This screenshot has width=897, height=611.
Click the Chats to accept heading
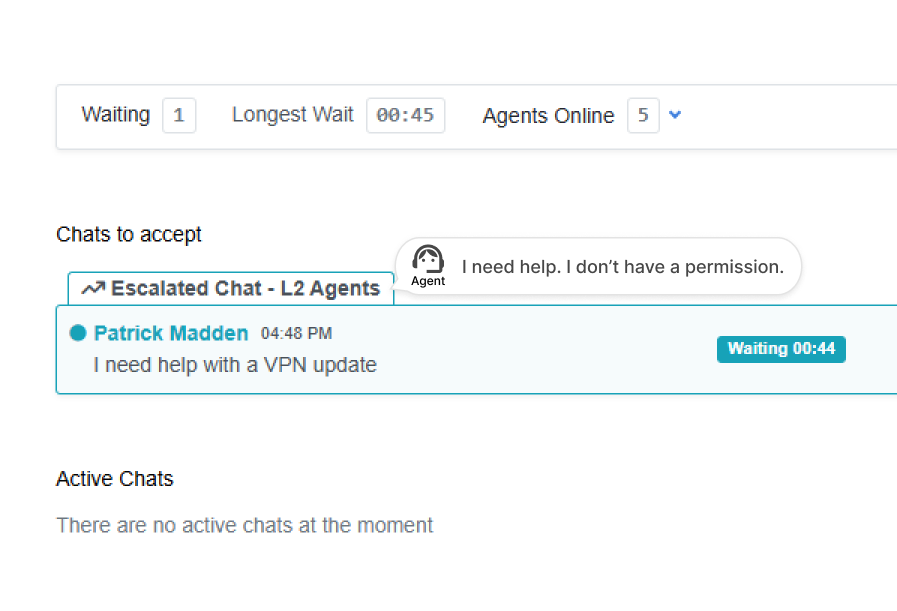pos(129,234)
